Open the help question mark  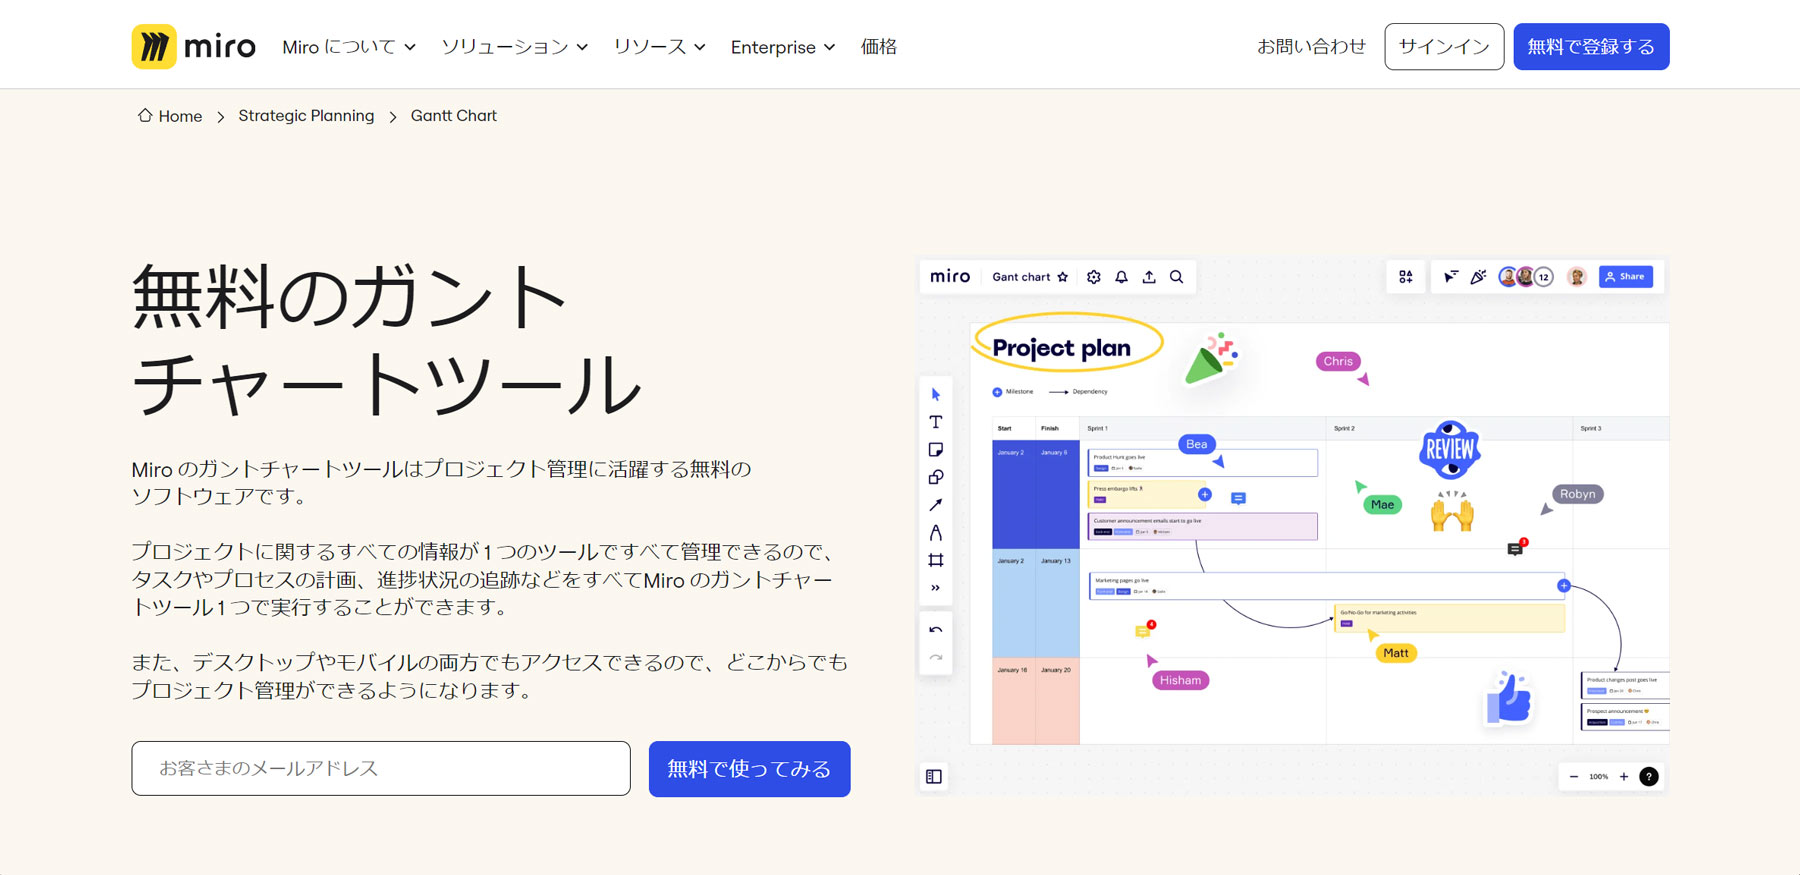[1649, 777]
